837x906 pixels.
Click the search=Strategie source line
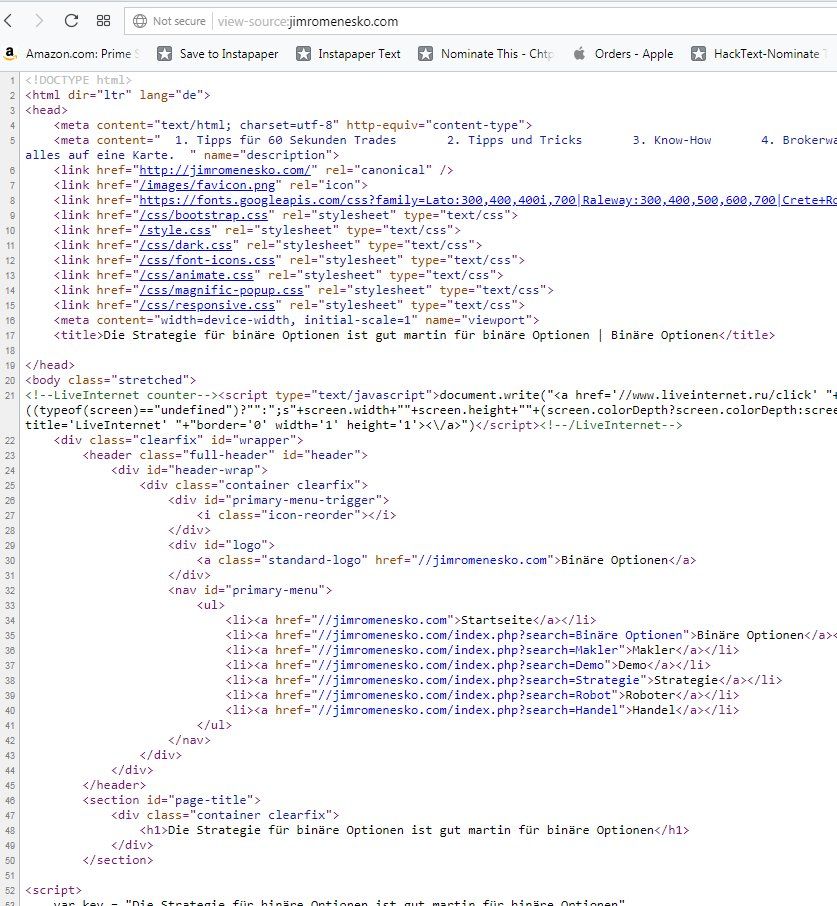(504, 681)
